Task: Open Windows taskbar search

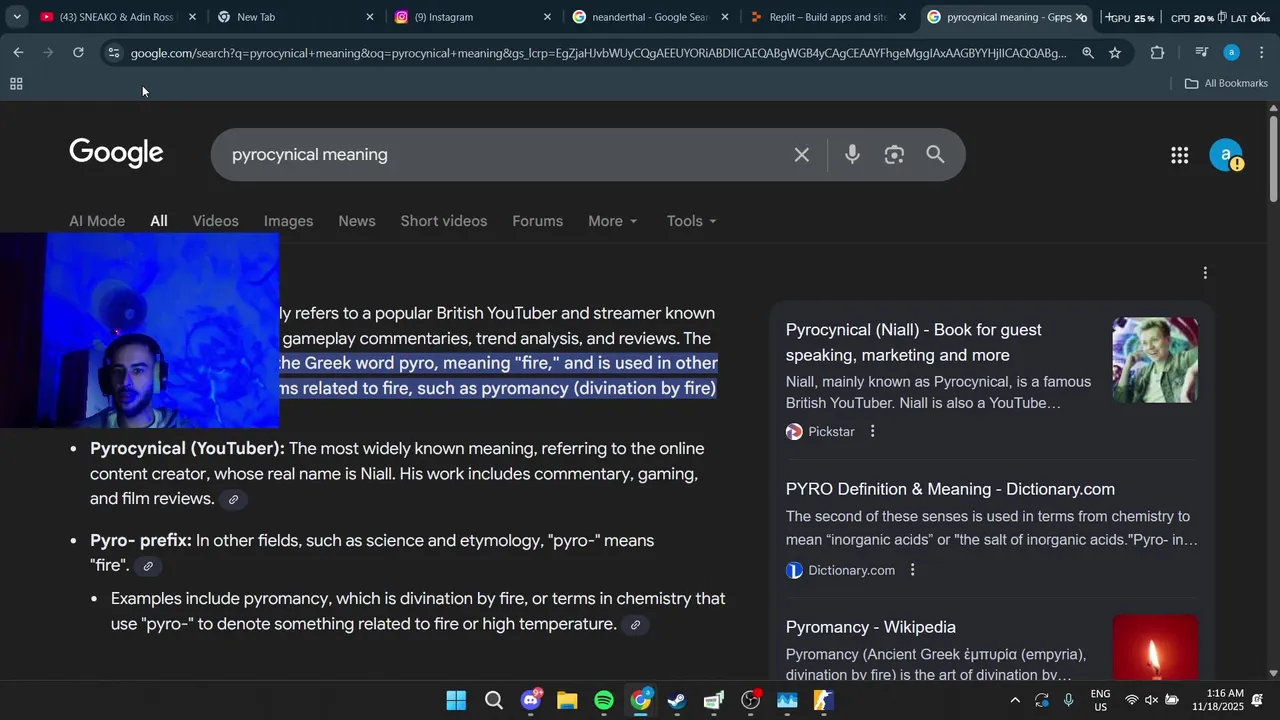Action: coord(493,700)
